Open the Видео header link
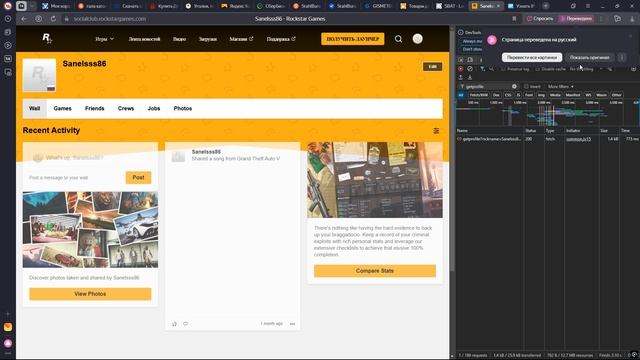 pos(179,39)
